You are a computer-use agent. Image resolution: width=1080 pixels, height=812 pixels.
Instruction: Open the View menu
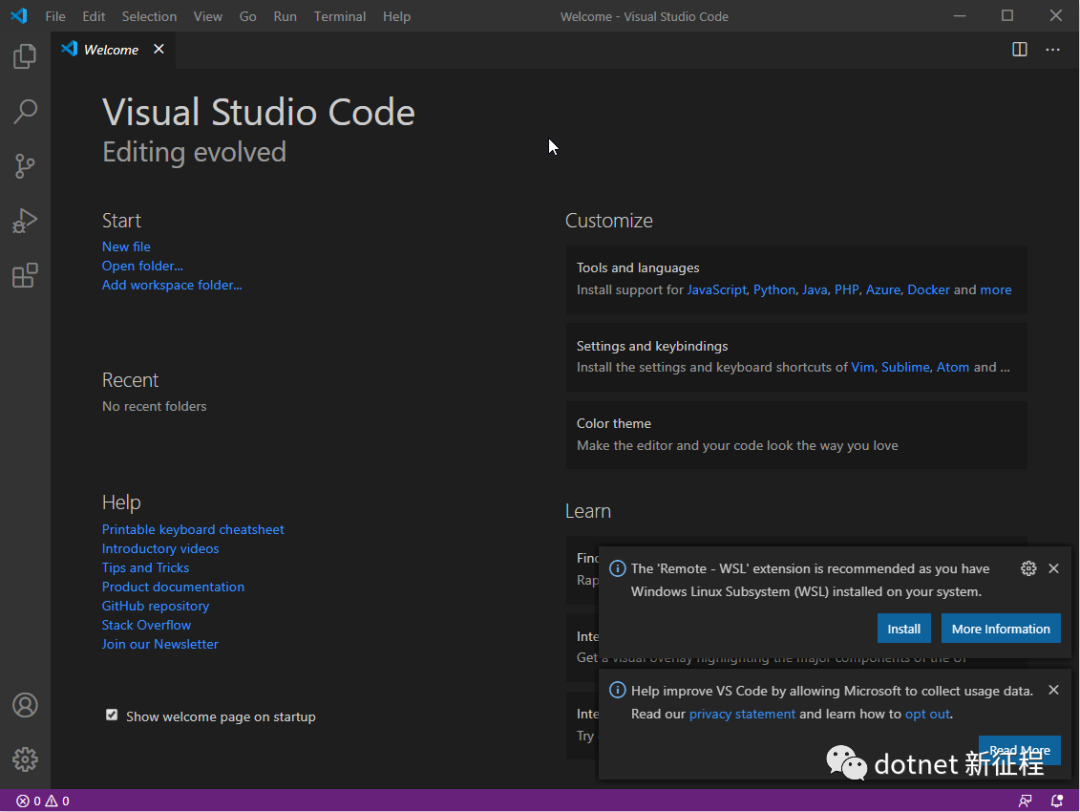[x=207, y=17]
